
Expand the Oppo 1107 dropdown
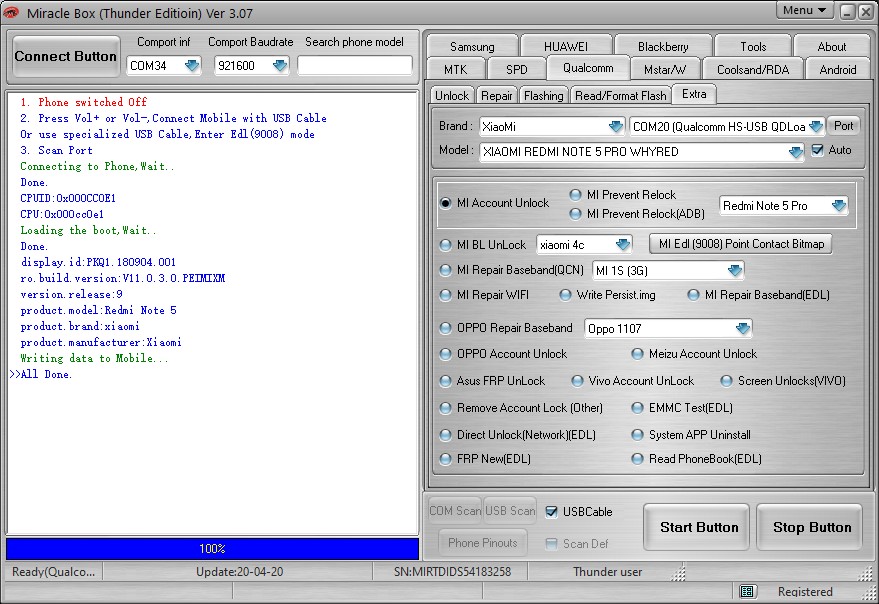click(743, 329)
